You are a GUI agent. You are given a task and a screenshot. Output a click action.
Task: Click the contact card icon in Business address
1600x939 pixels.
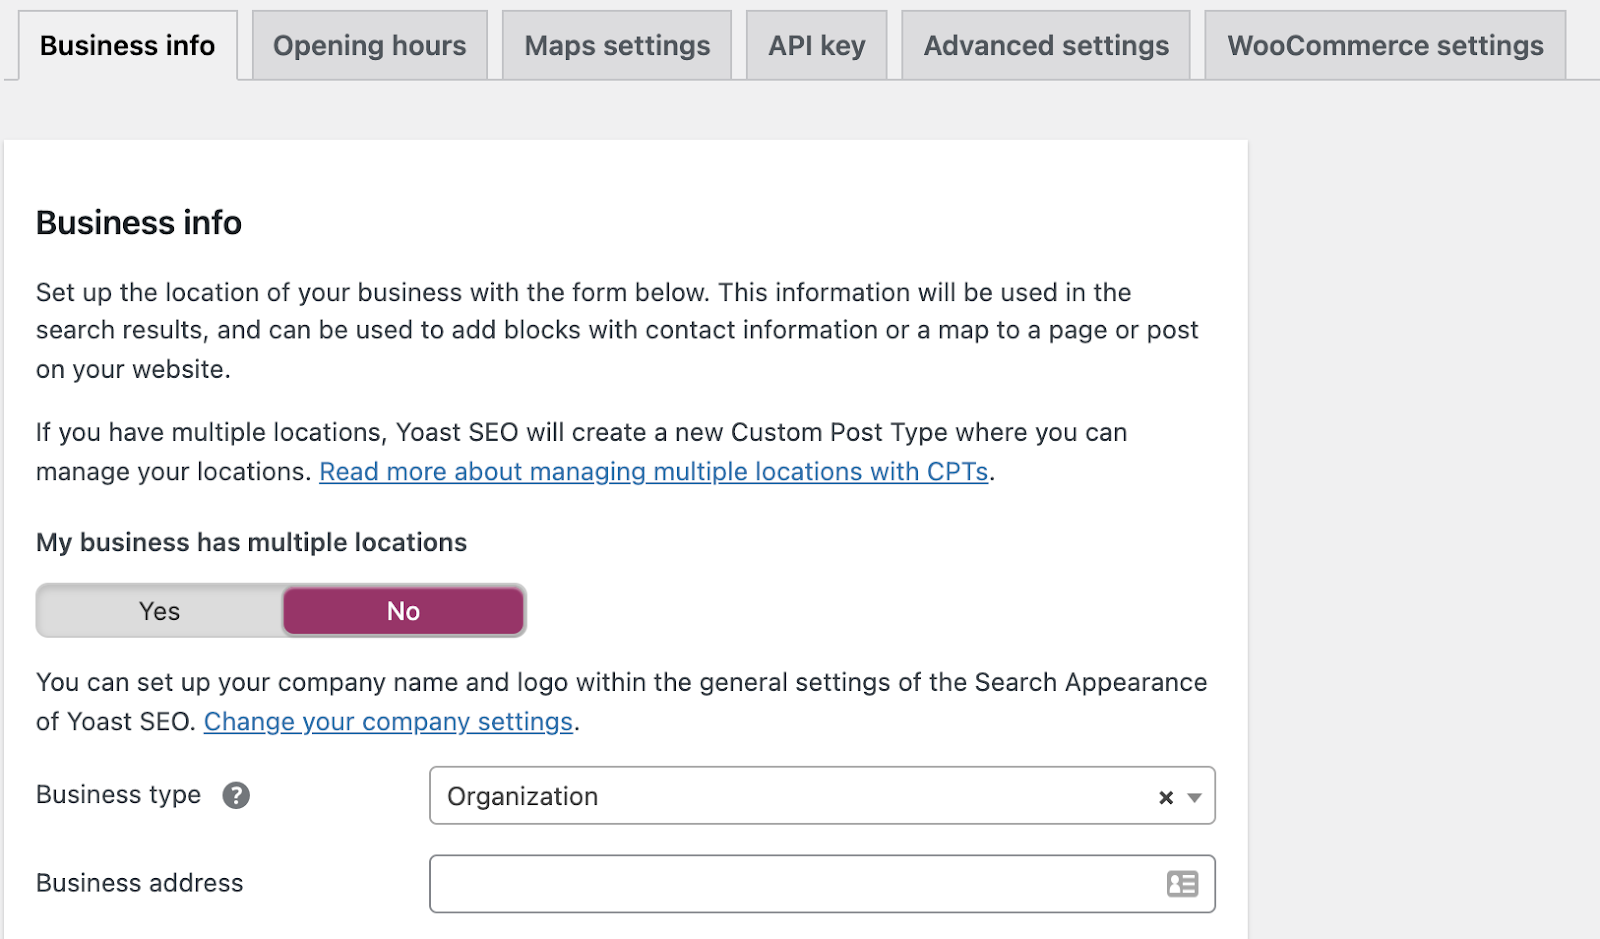tap(1182, 884)
